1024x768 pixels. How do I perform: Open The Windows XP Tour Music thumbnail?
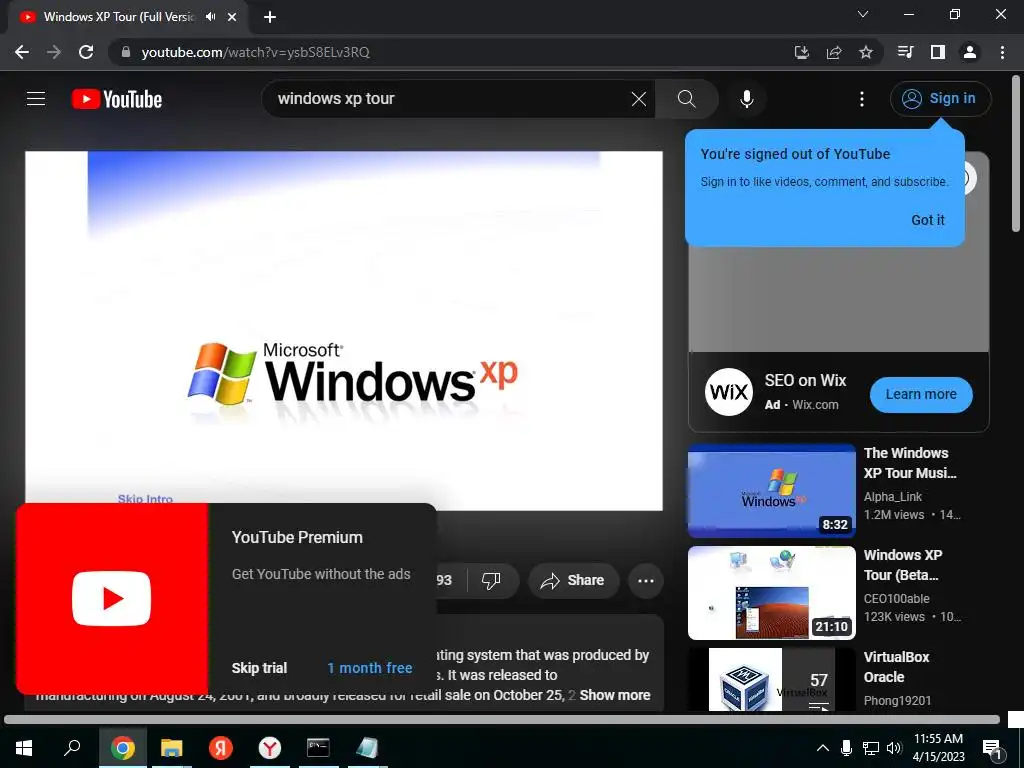tap(771, 491)
